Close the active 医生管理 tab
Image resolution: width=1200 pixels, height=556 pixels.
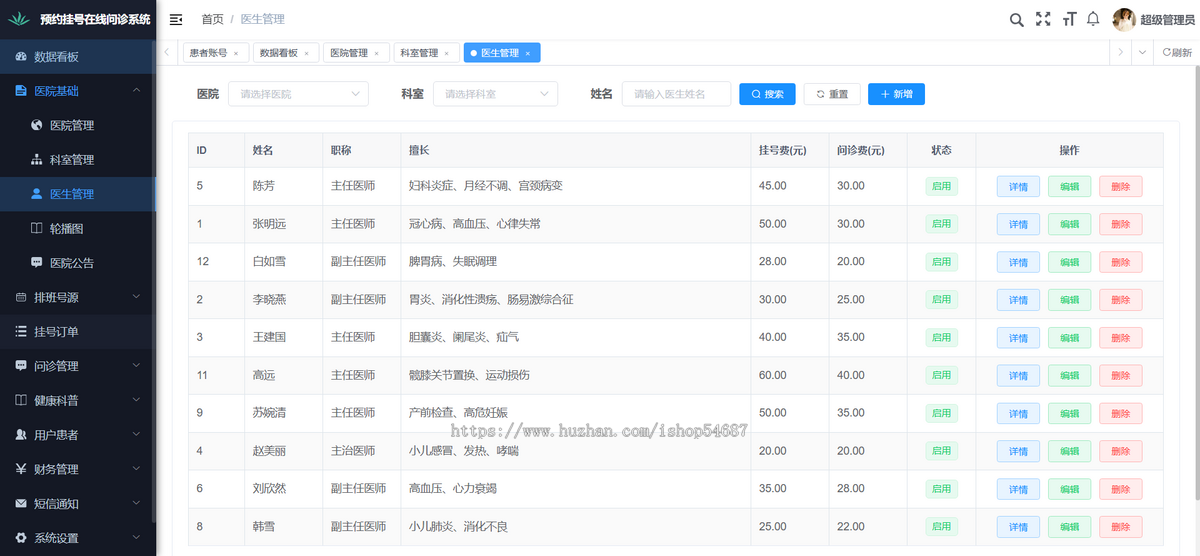pyautogui.click(x=527, y=53)
